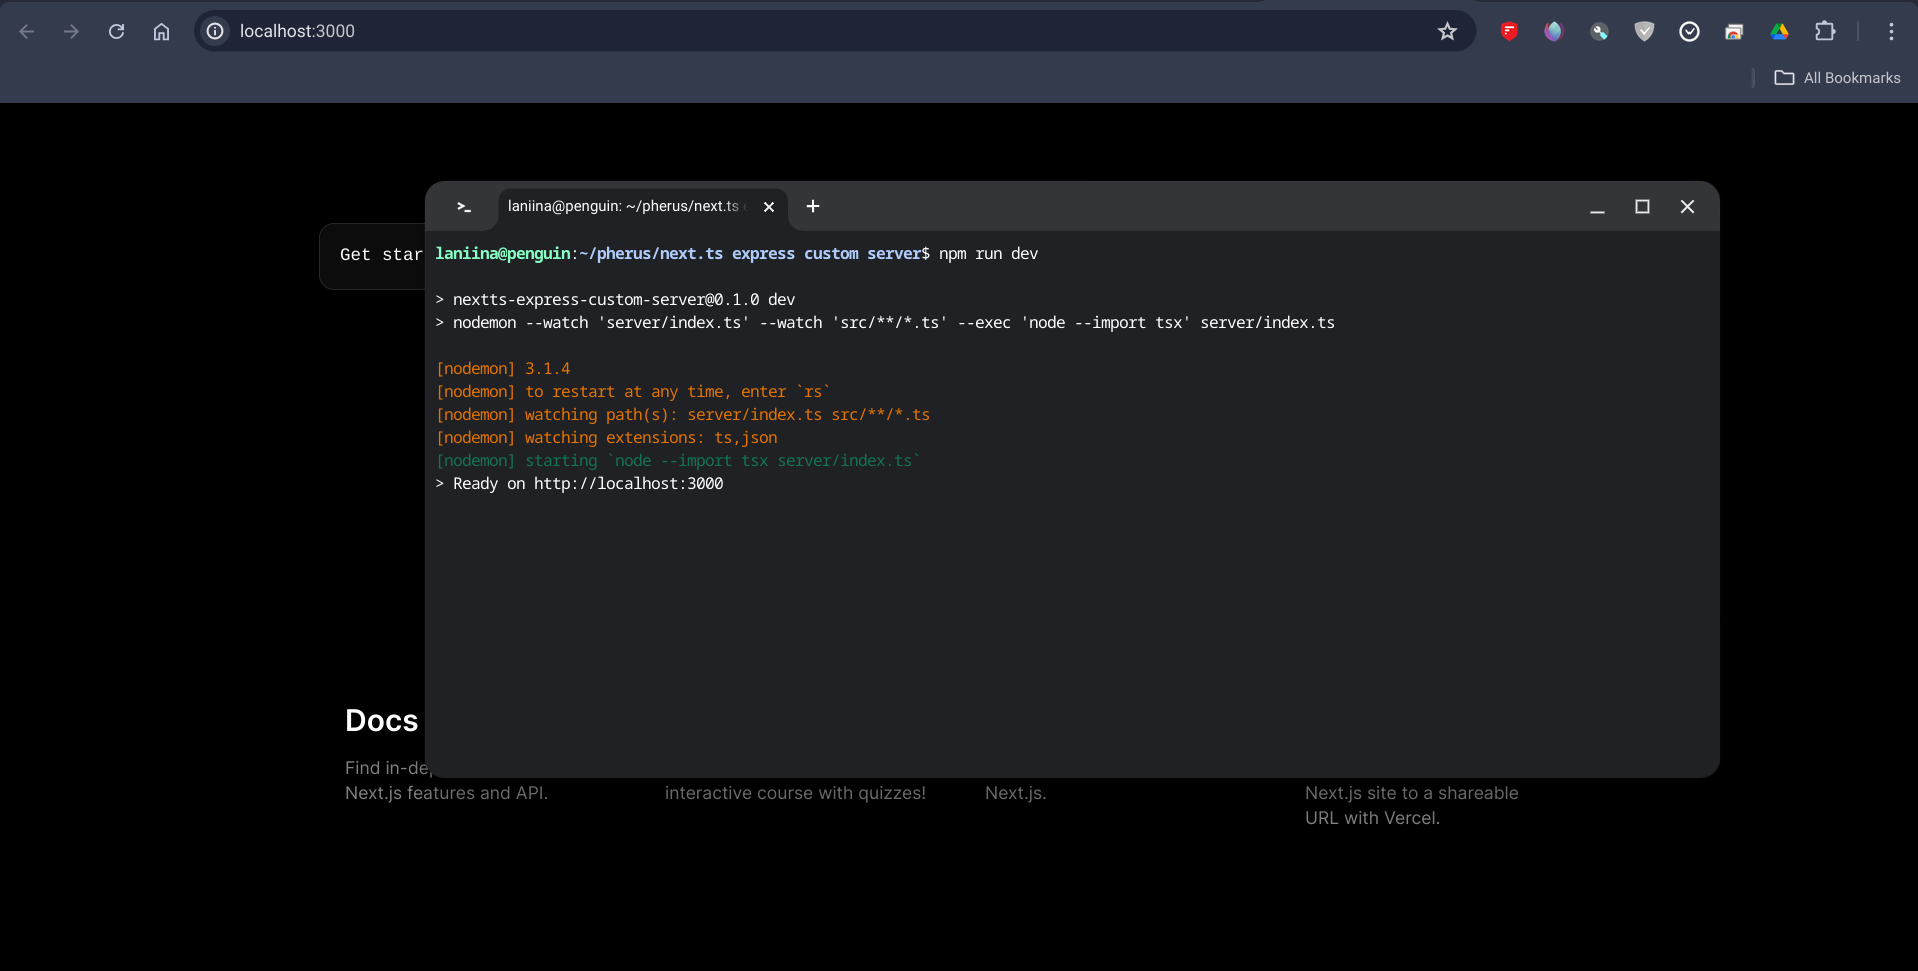Click the browser Back arrow
Screen dimensions: 1918x971
coord(27,31)
